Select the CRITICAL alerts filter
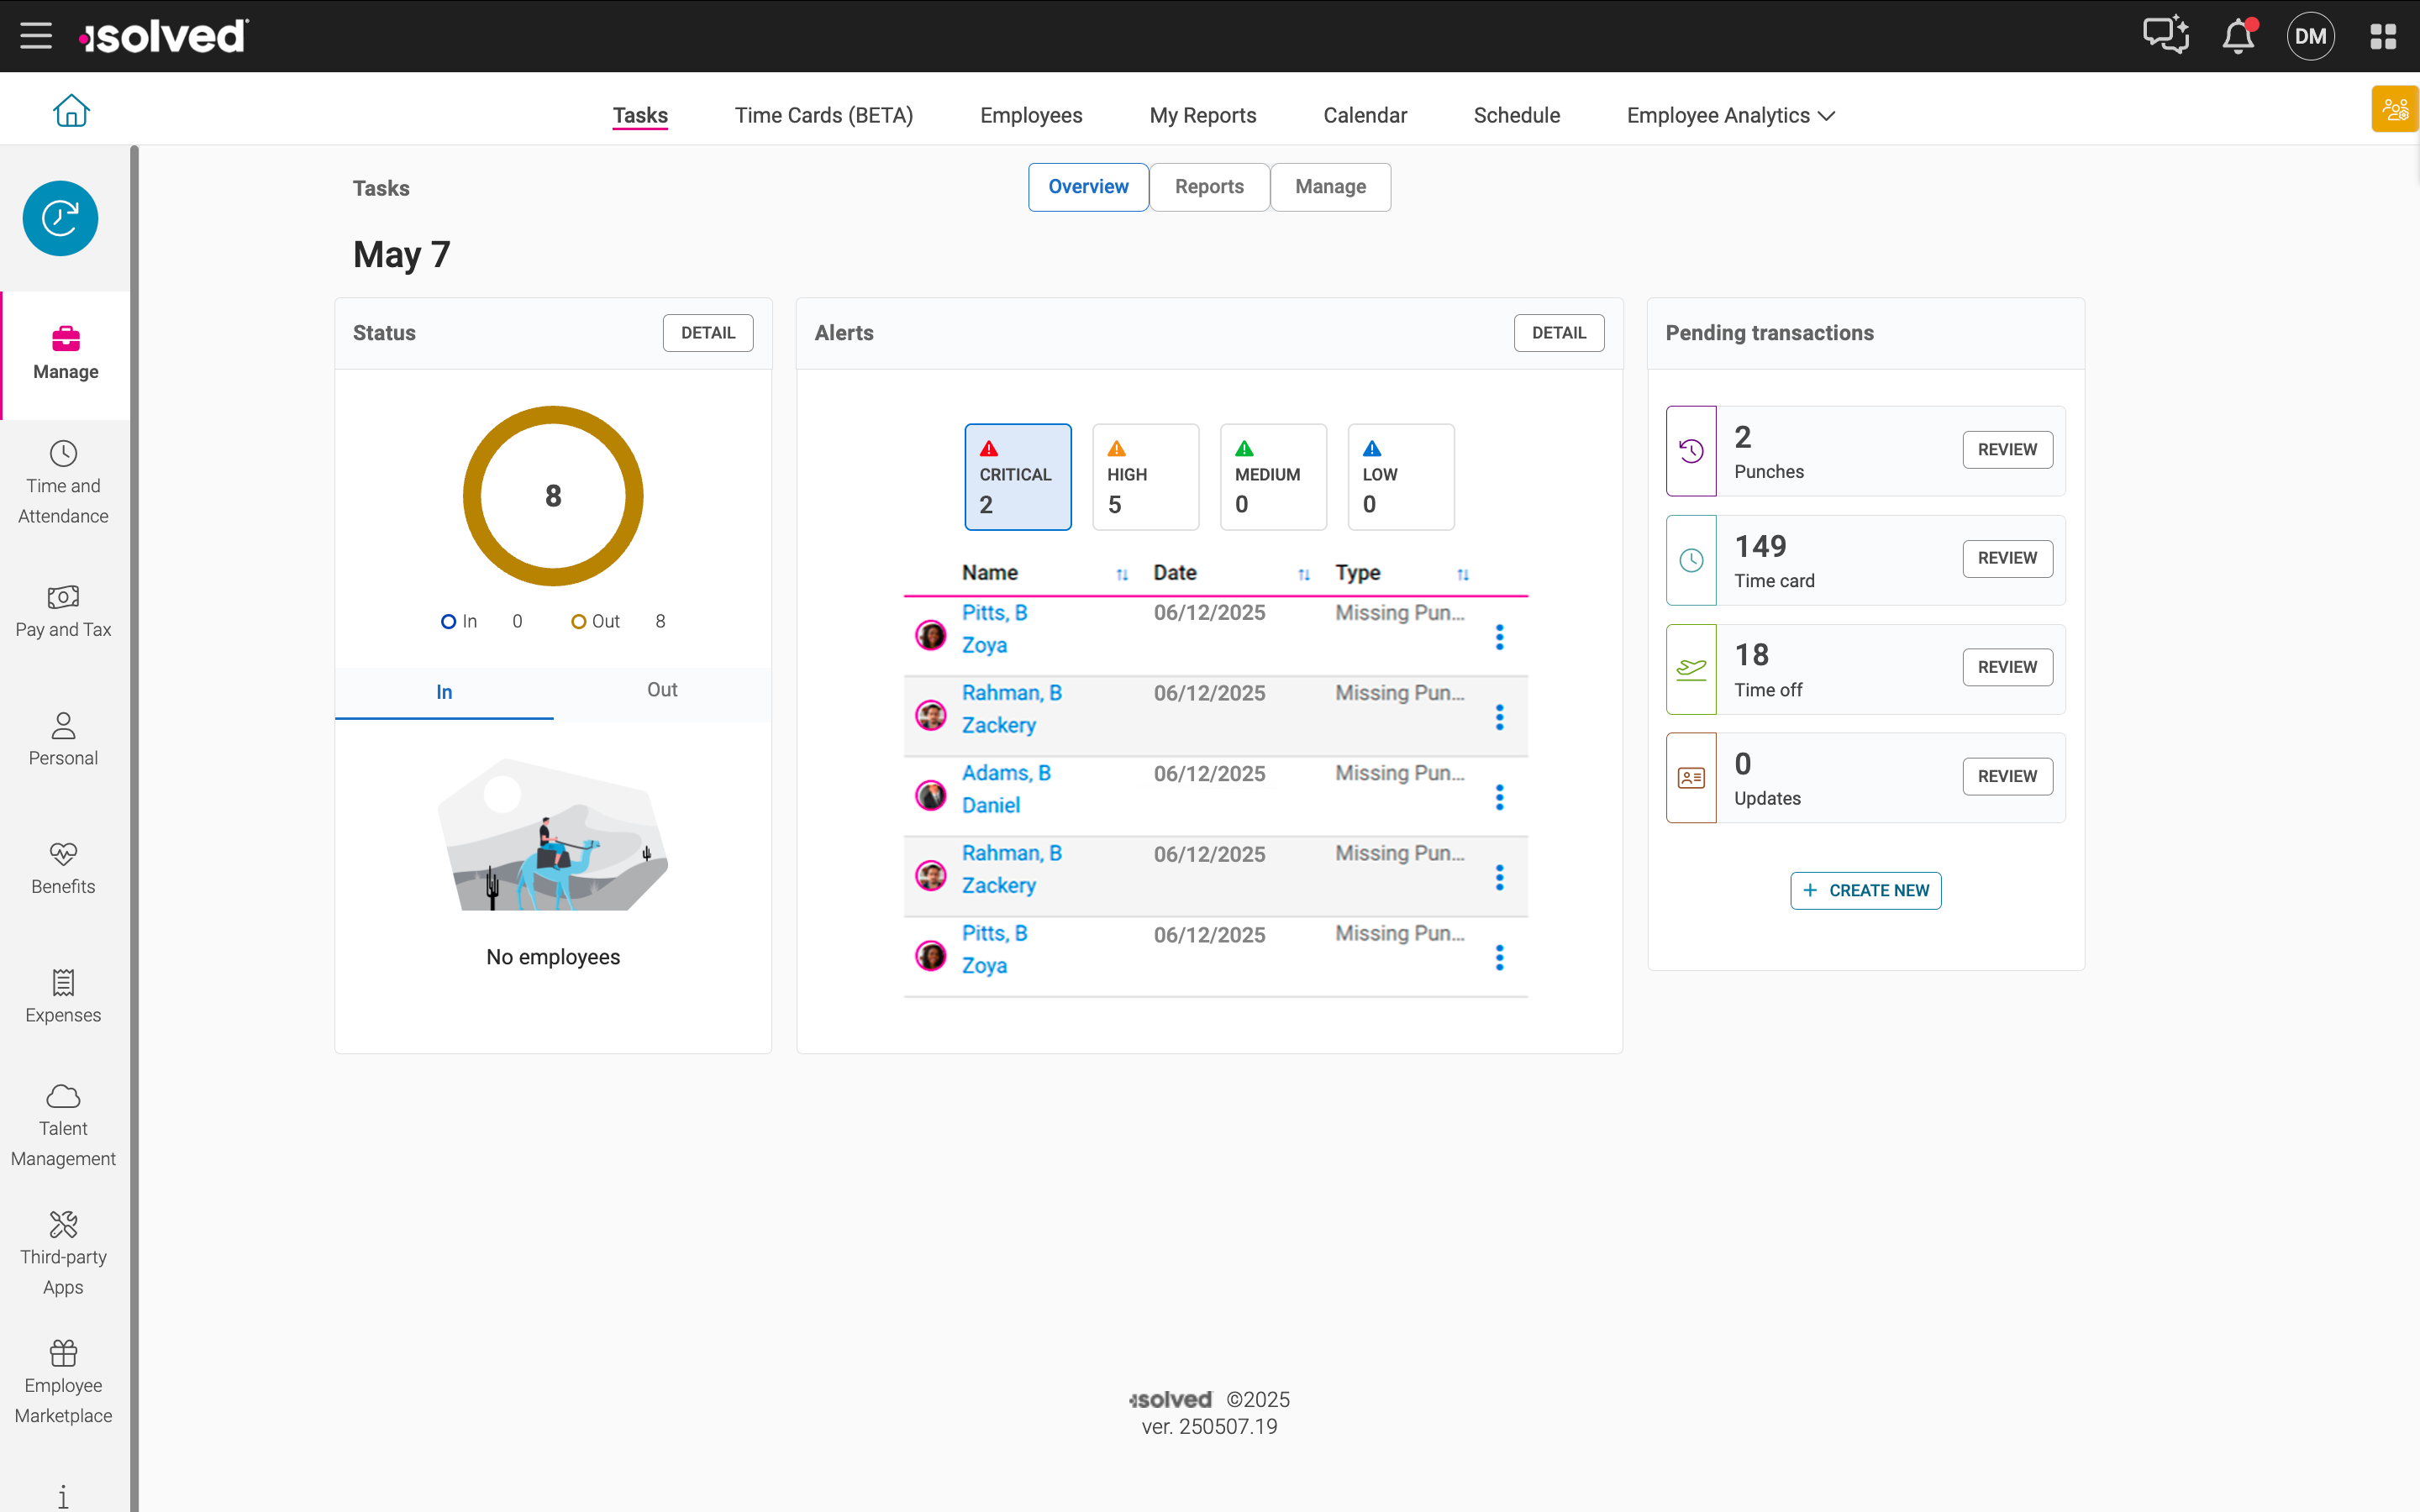Screen dimensions: 2420x1512 click(1017, 477)
